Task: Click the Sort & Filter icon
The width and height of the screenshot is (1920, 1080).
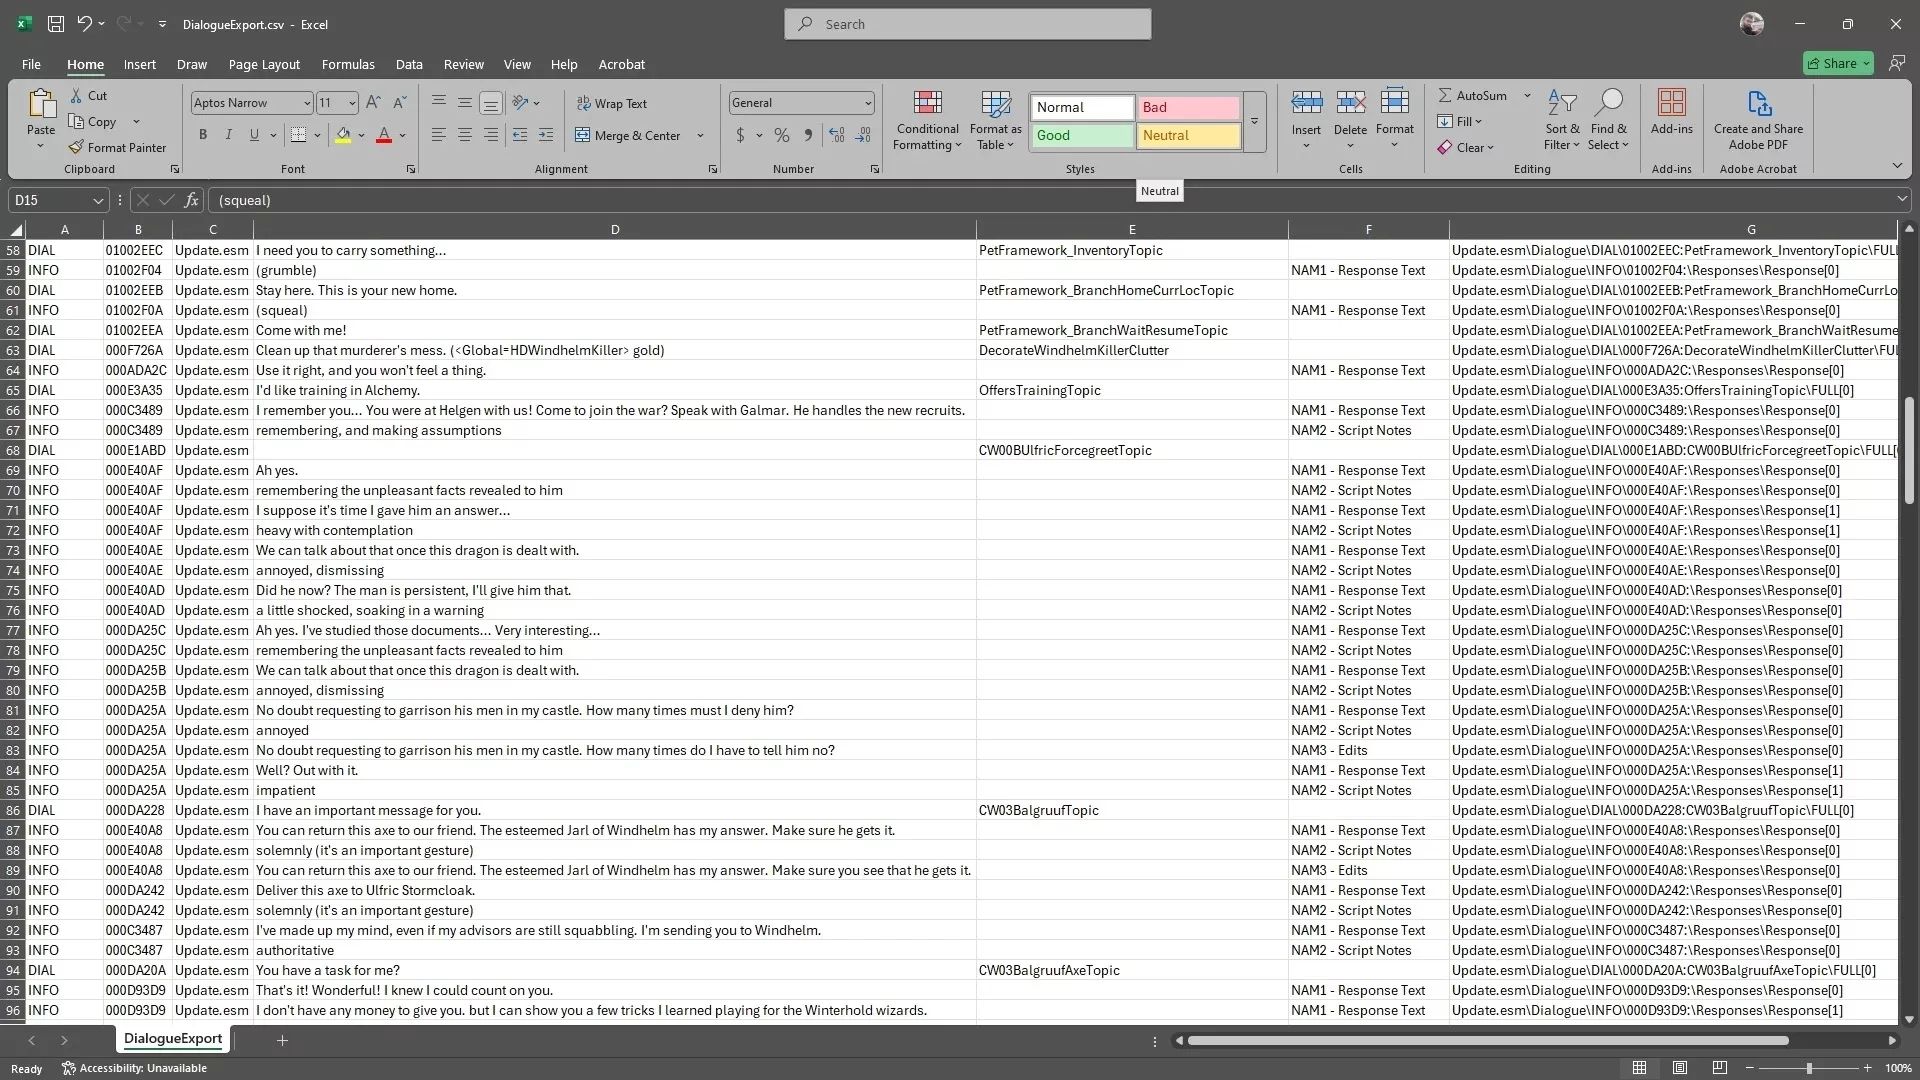Action: [x=1562, y=103]
